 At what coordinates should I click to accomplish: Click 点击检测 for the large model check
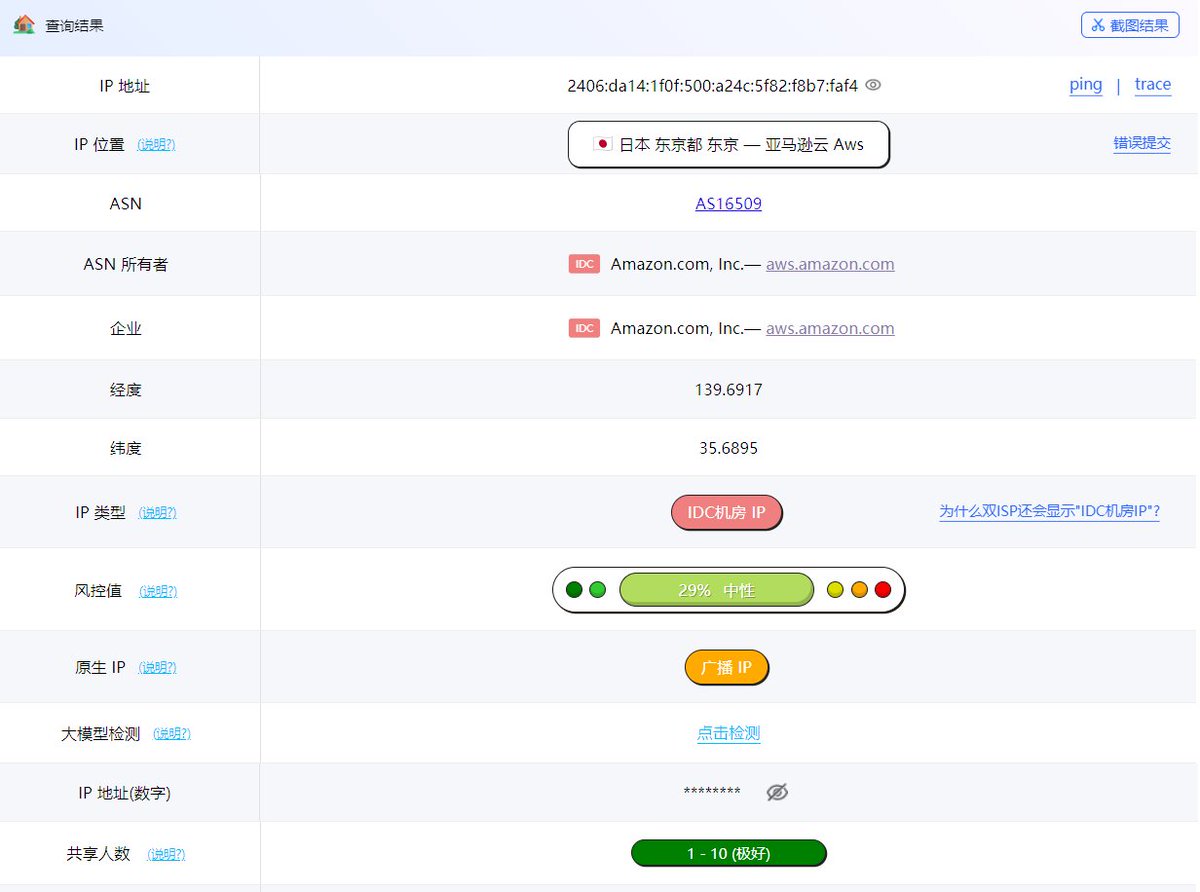click(x=729, y=734)
